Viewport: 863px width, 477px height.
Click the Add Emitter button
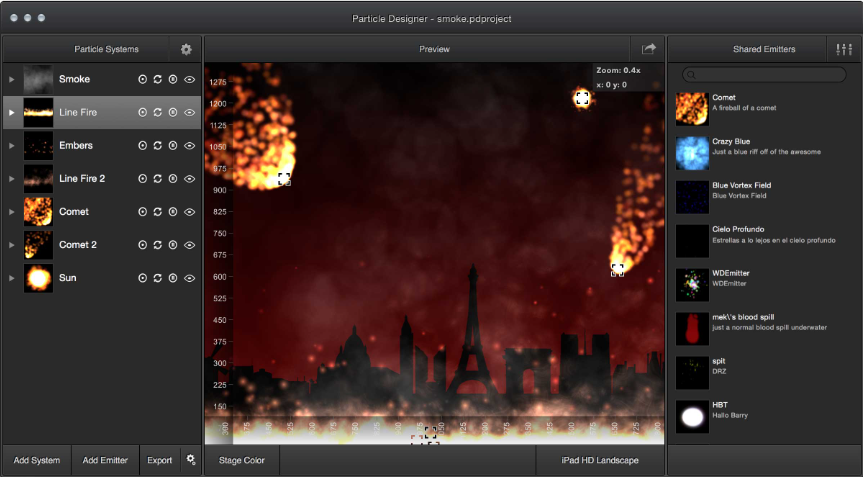point(105,460)
